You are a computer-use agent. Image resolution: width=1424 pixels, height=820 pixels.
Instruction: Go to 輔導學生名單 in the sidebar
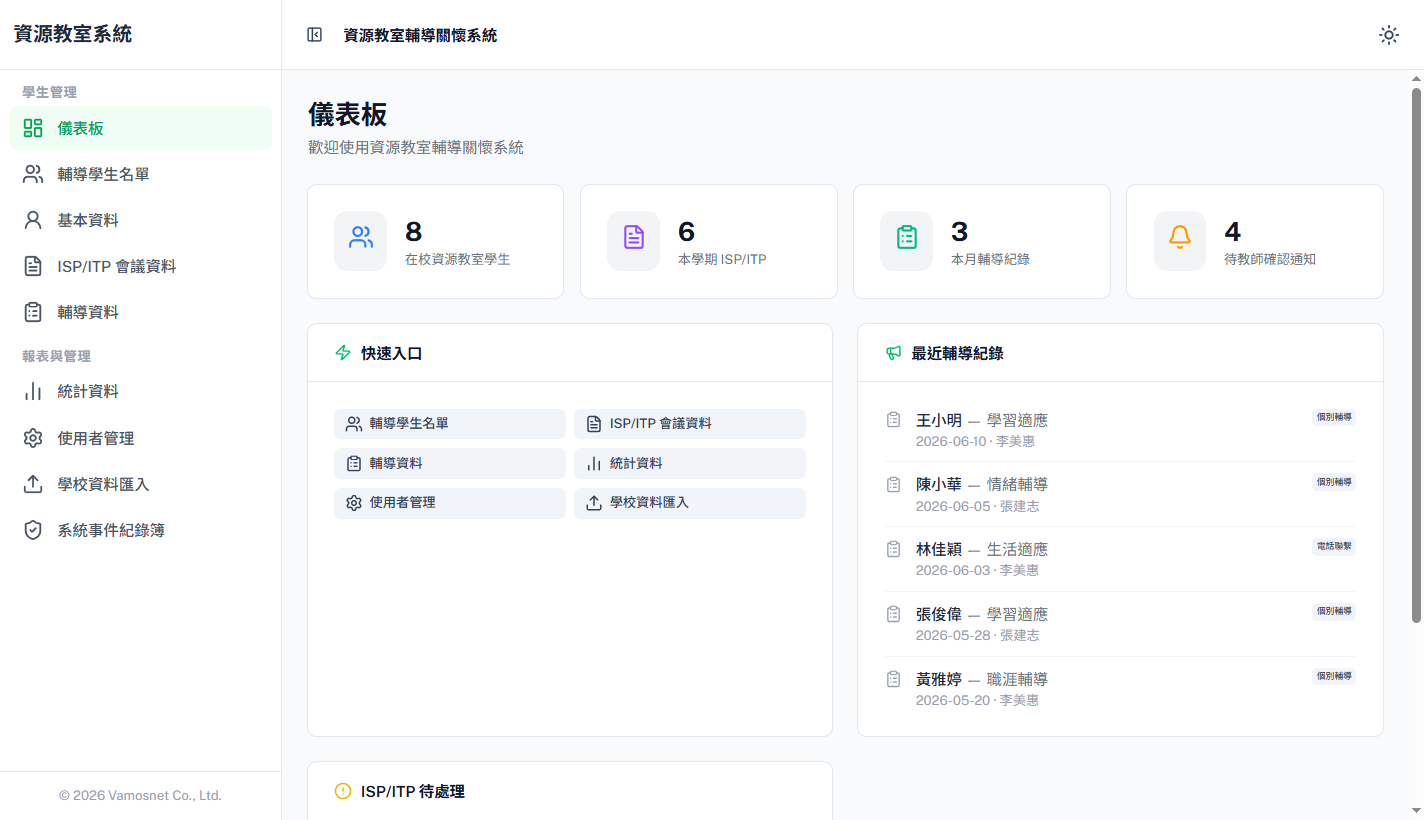[140, 174]
